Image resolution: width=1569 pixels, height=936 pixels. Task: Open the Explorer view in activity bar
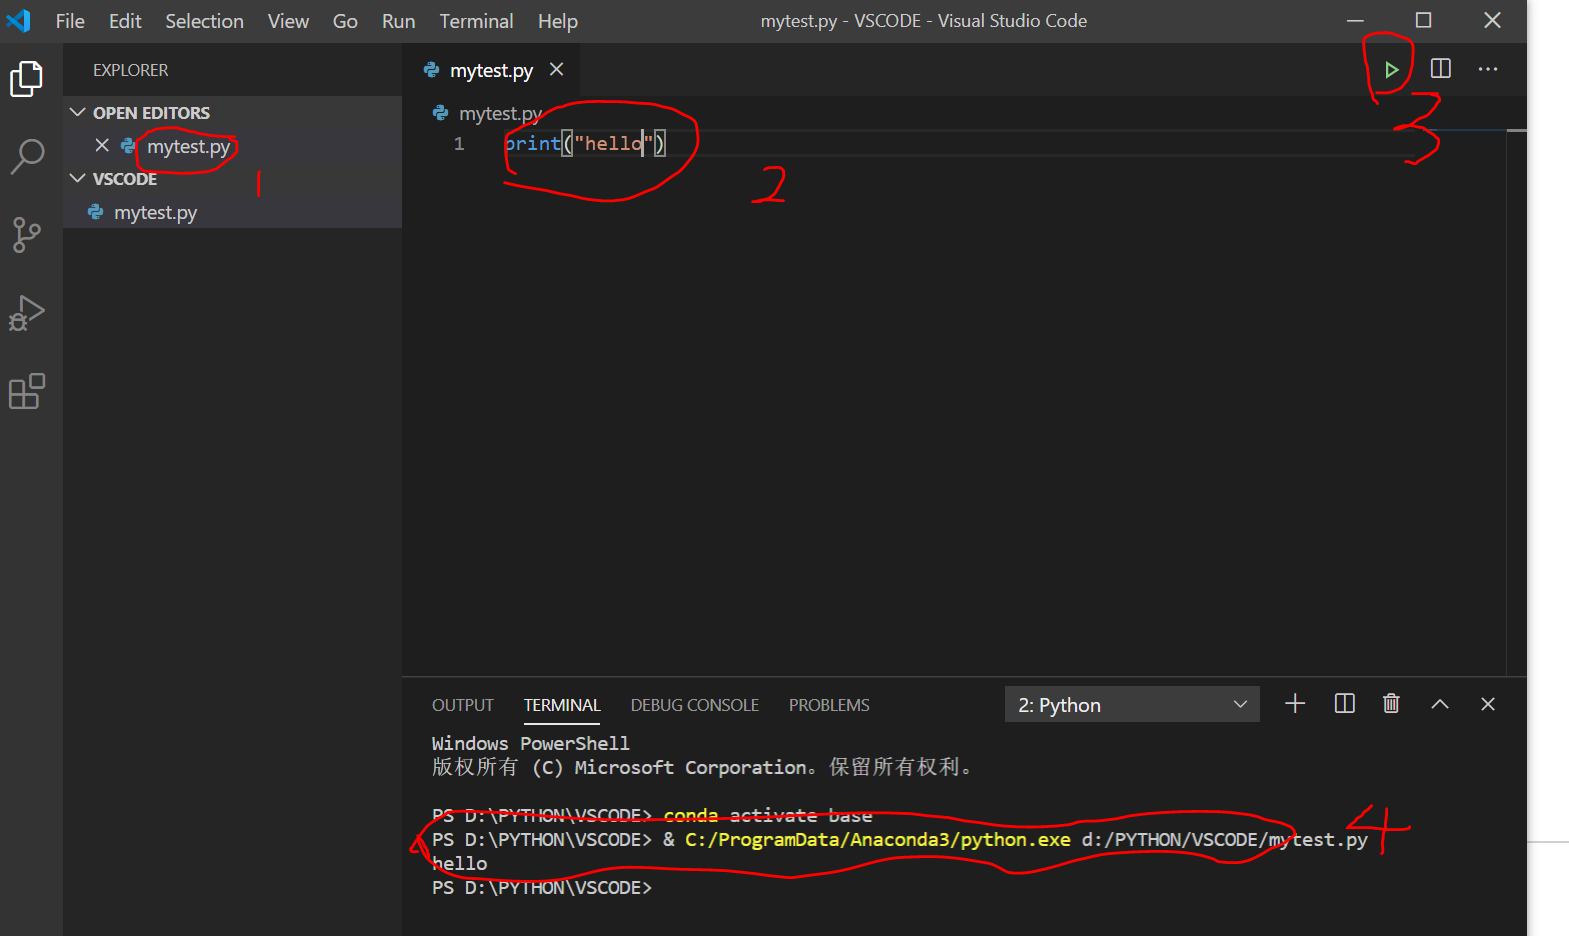27,79
